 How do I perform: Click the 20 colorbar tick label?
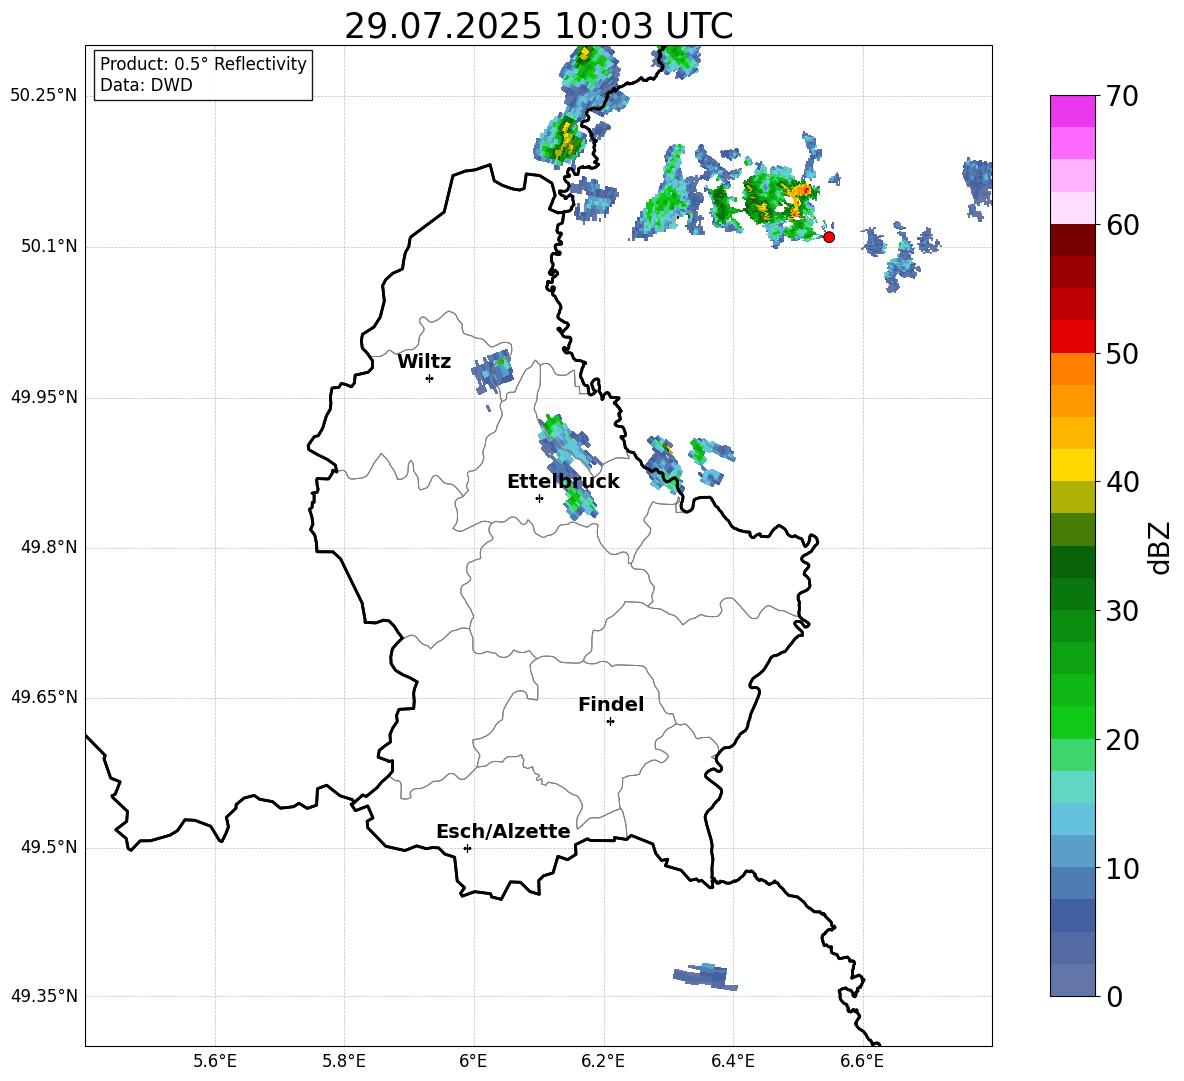tap(1122, 740)
